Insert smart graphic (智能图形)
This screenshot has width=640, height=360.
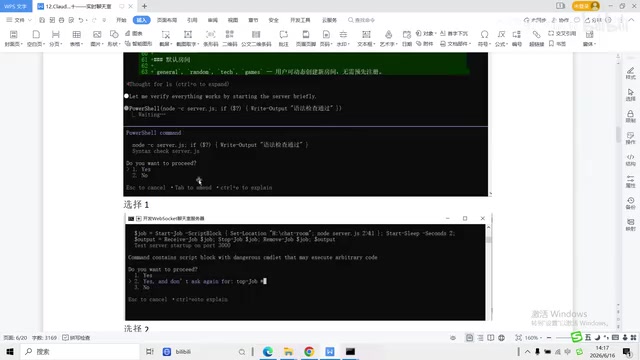138,43
